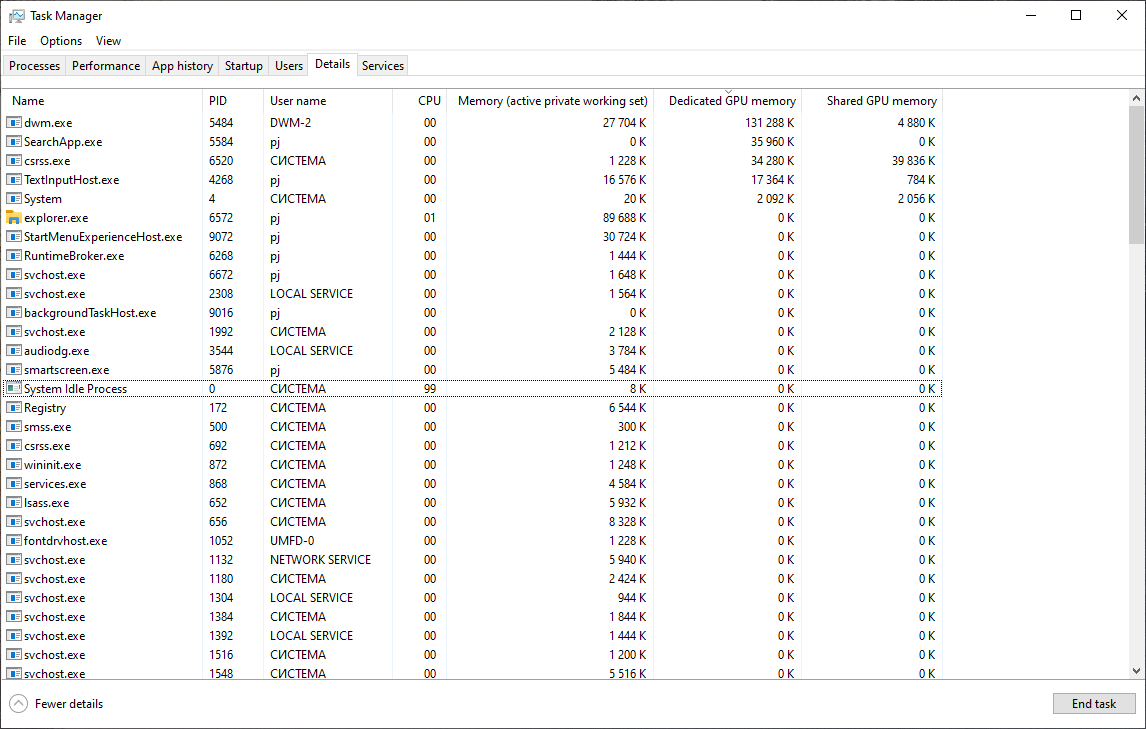
Task: Click the NETWORK SERVICE user name cell
Action: [320, 560]
